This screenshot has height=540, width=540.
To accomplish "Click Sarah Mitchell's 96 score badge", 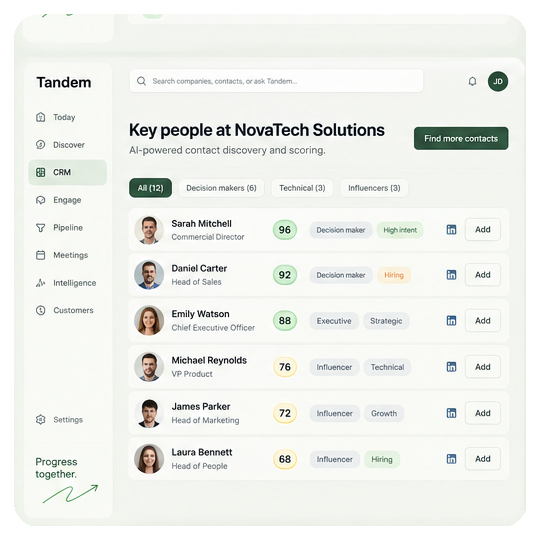I will pyautogui.click(x=285, y=230).
